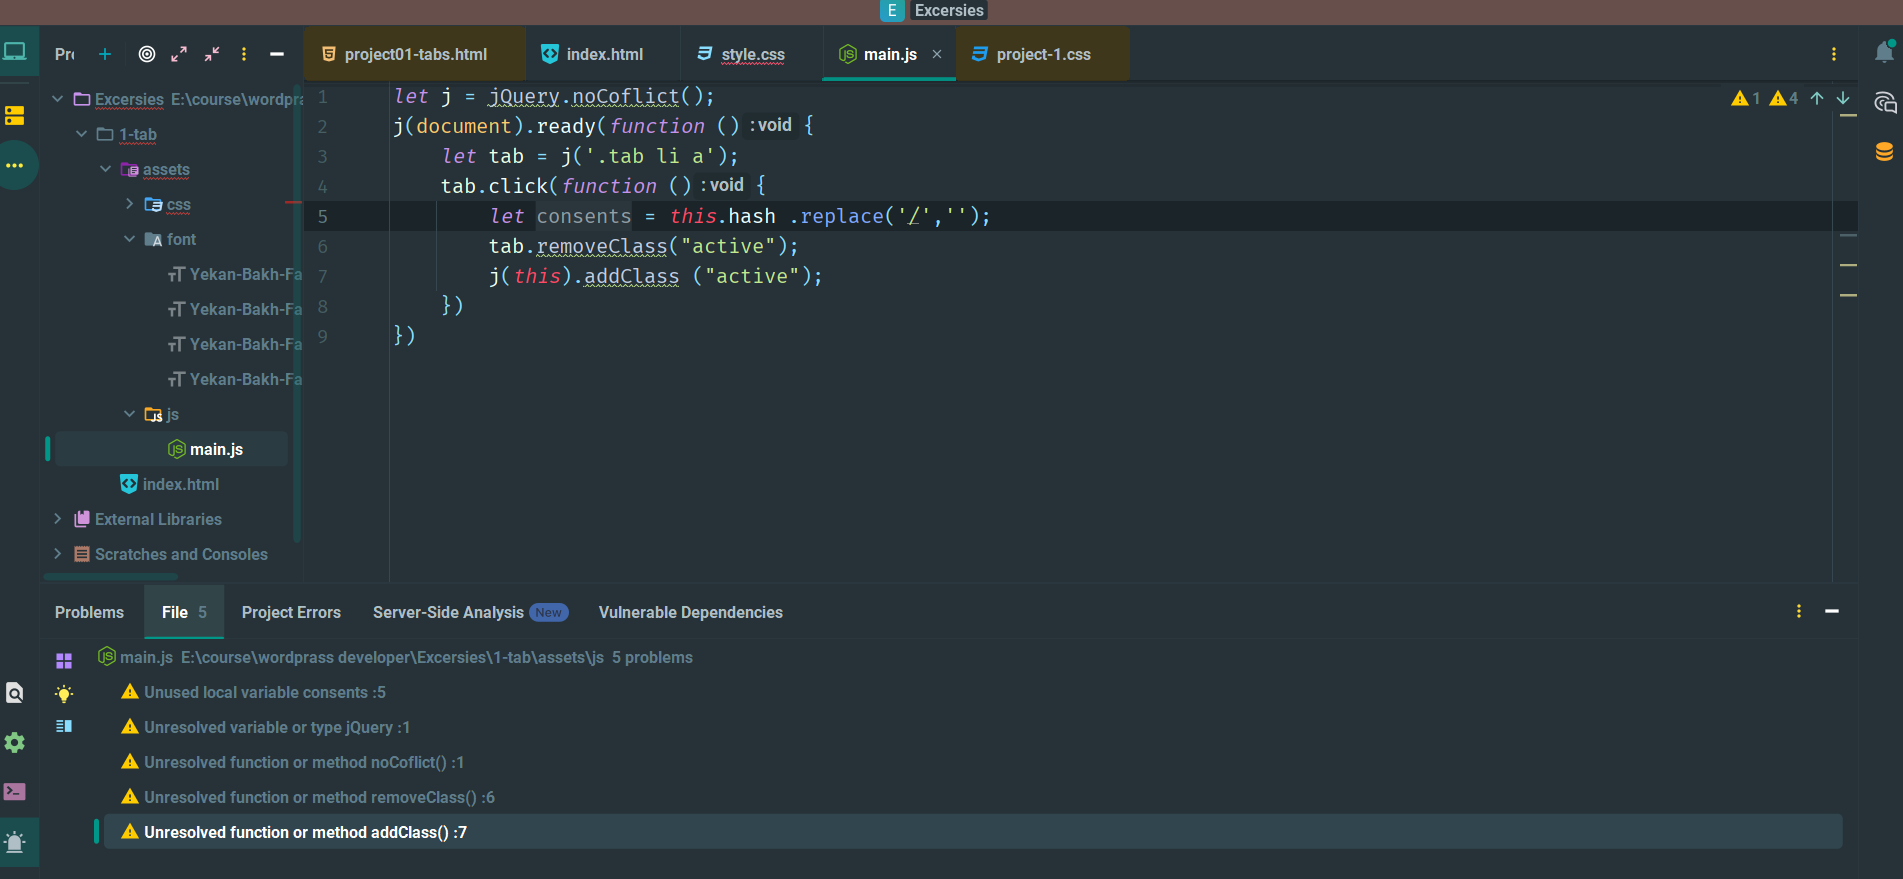The image size is (1903, 879).
Task: Open the Vulnerable Dependencies tab
Action: click(690, 612)
